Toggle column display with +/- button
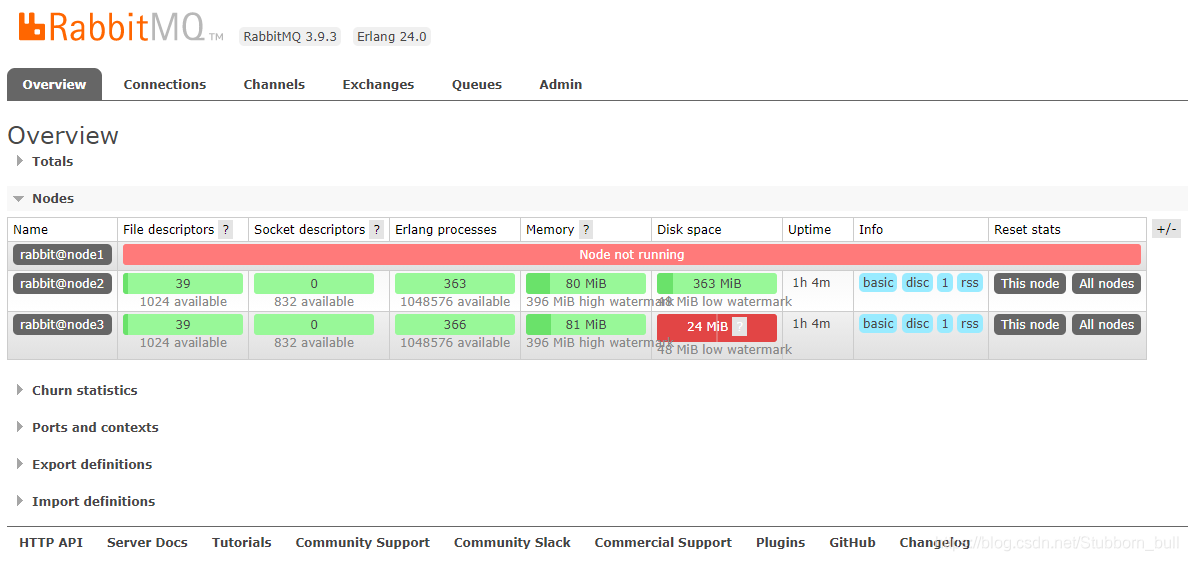Viewport: 1188px width, 561px height. (x=1166, y=229)
